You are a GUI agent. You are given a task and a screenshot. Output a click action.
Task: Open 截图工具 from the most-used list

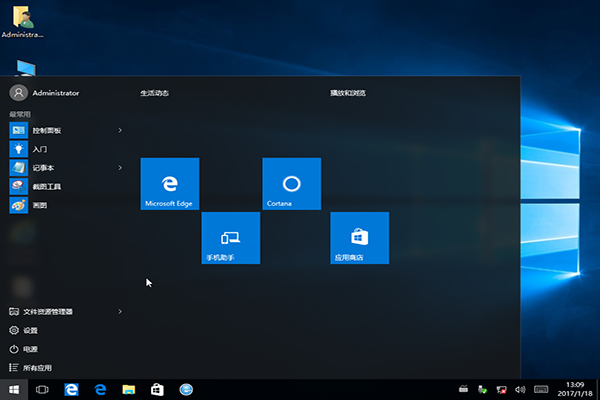47,186
